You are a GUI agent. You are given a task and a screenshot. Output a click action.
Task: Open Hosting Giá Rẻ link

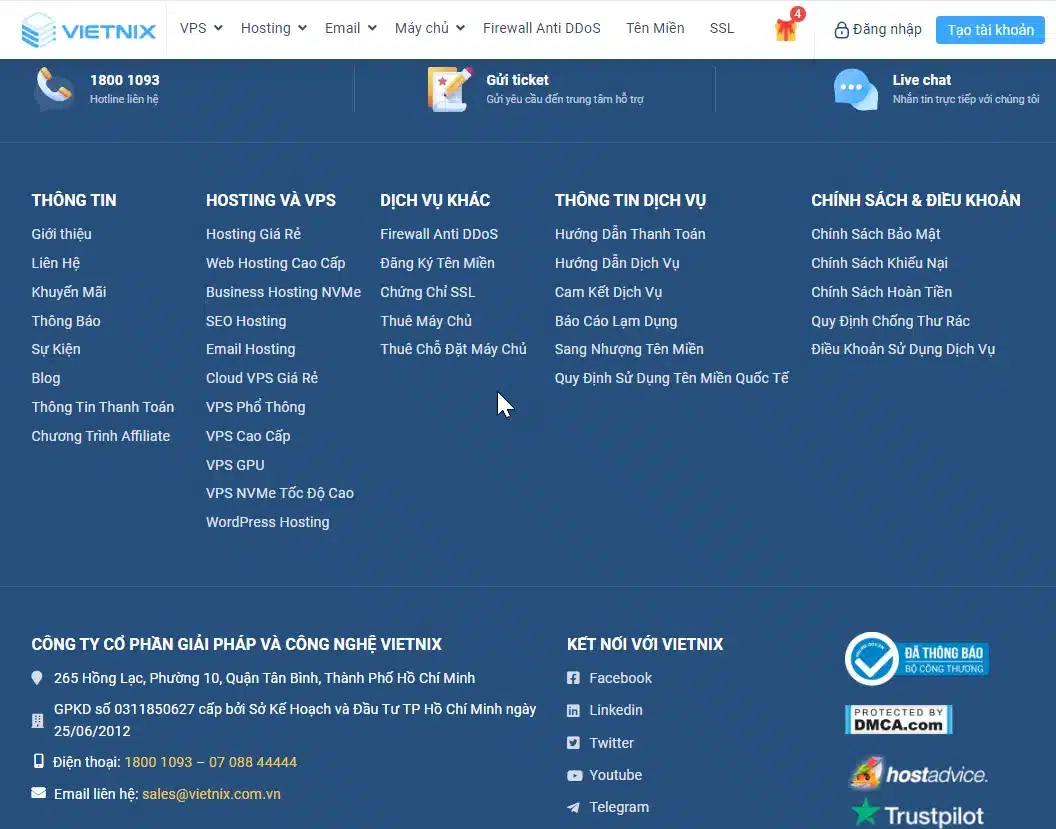[253, 234]
